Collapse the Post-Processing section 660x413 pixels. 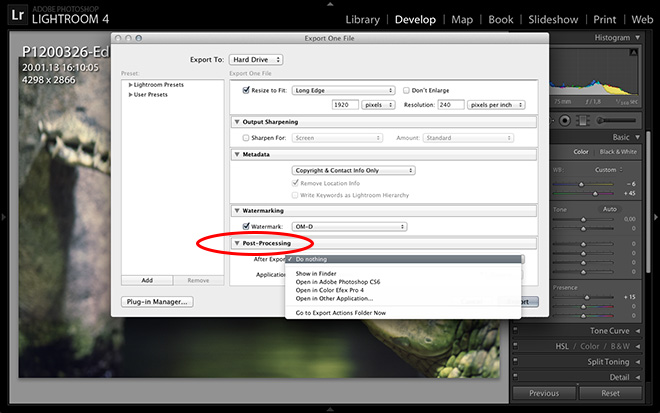[x=237, y=243]
